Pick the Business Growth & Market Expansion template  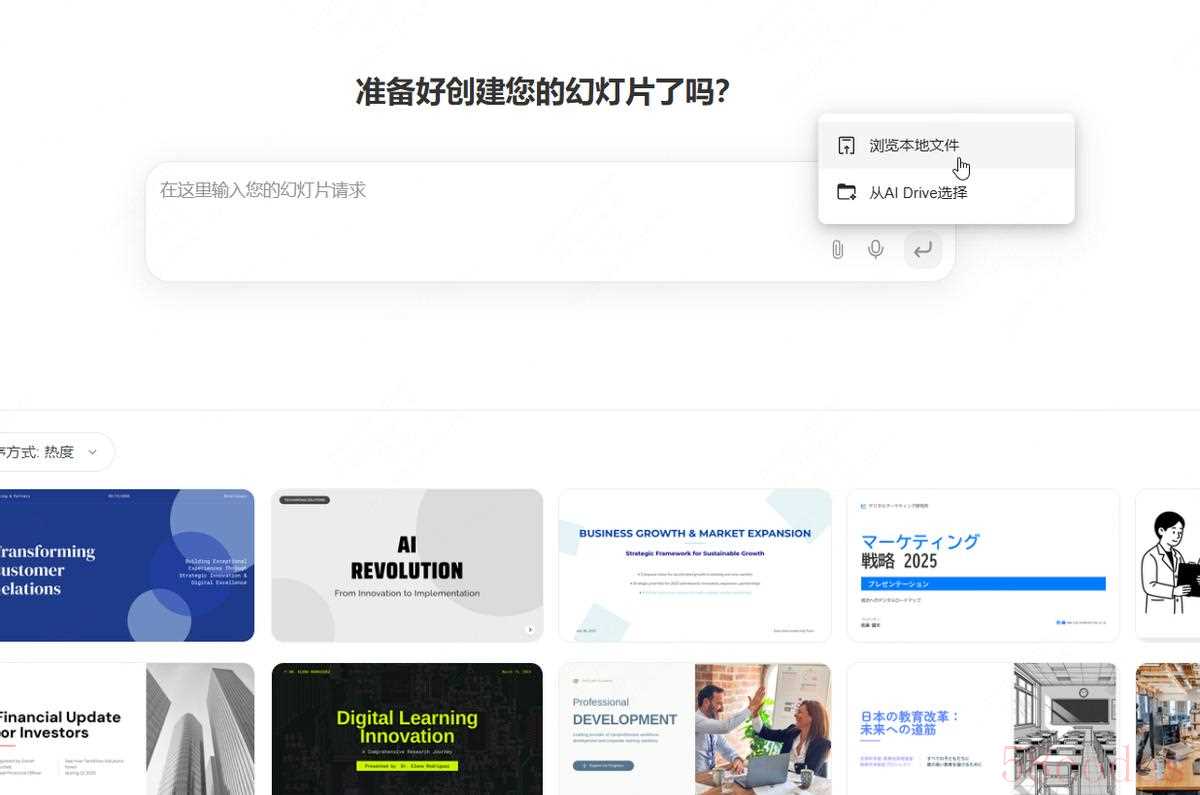pyautogui.click(x=695, y=565)
